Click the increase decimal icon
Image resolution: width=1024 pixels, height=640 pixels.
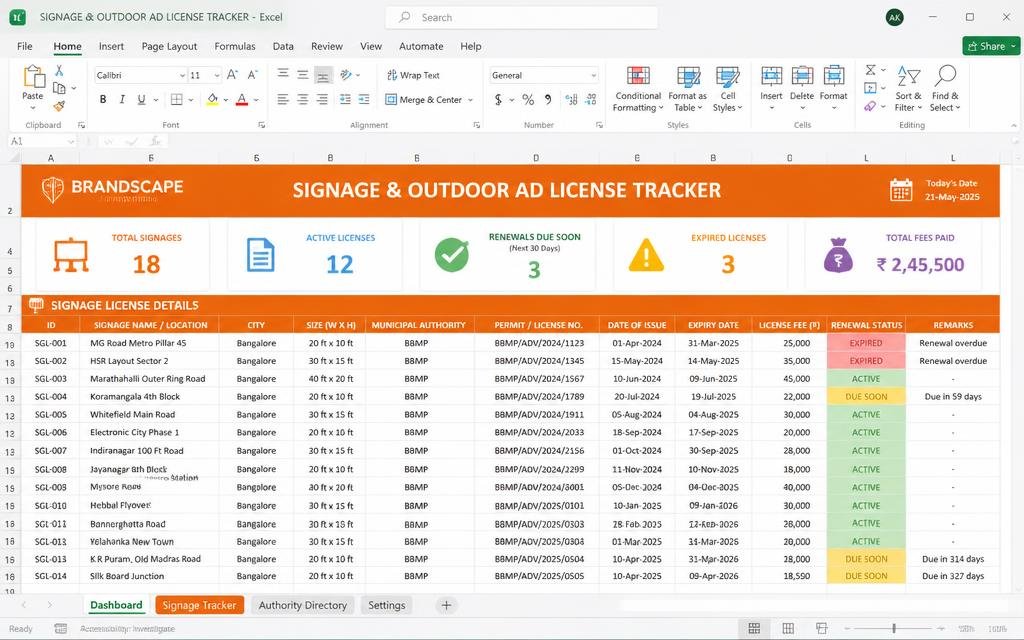coord(571,99)
